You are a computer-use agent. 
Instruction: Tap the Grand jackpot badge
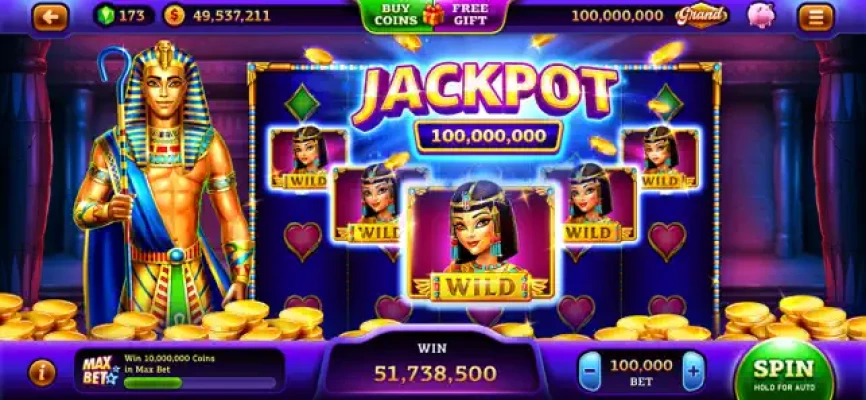(x=701, y=16)
